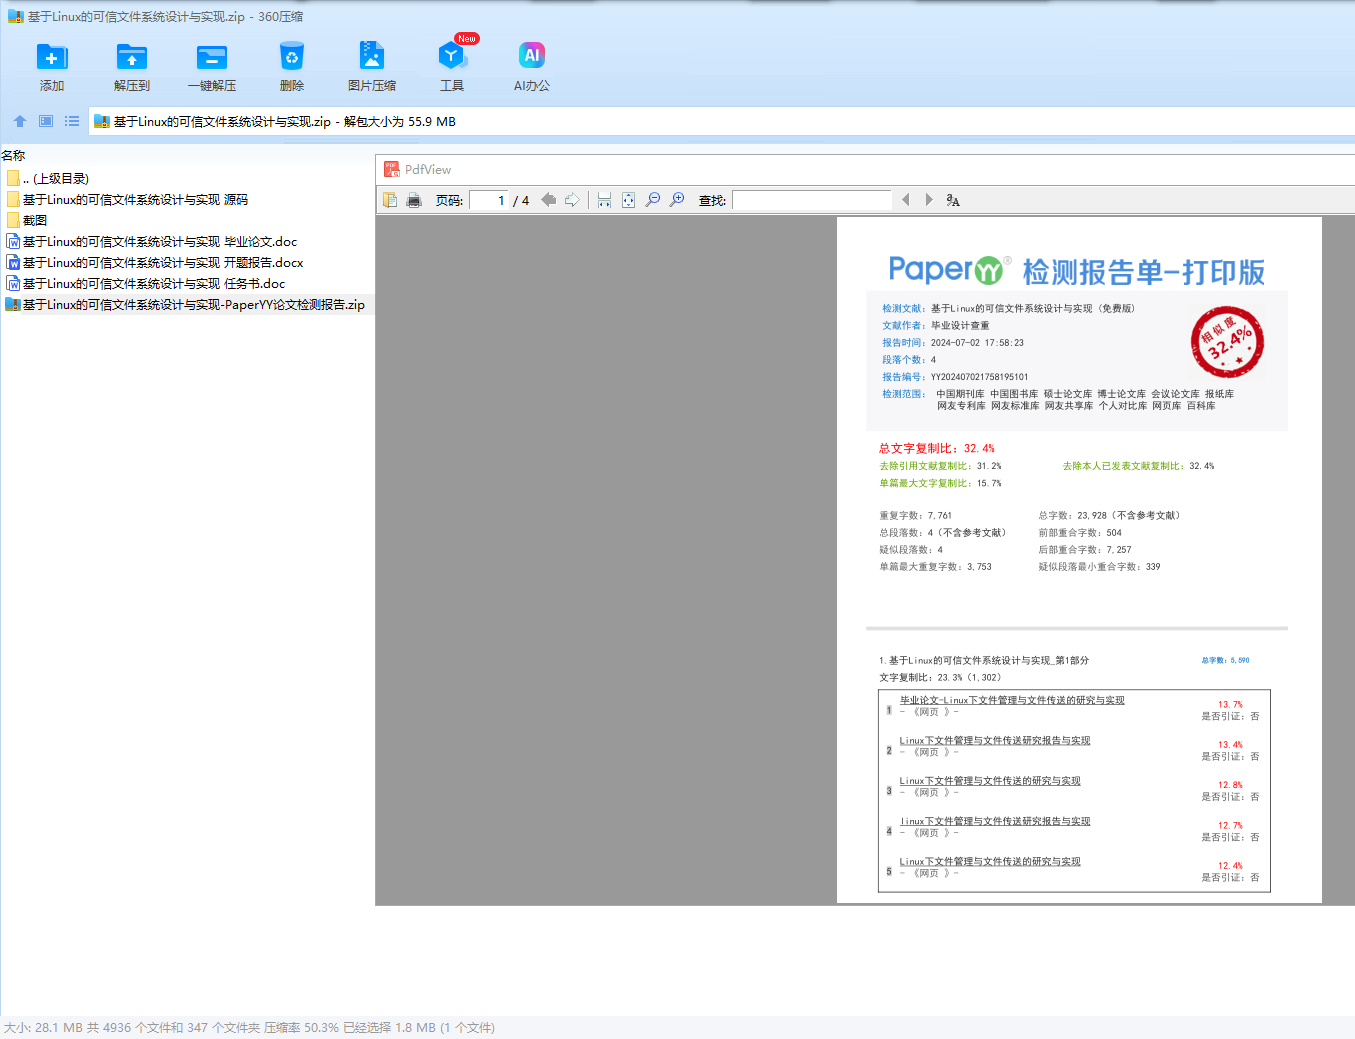Select the 任务书.doc file
1355x1039 pixels.
pos(146,283)
